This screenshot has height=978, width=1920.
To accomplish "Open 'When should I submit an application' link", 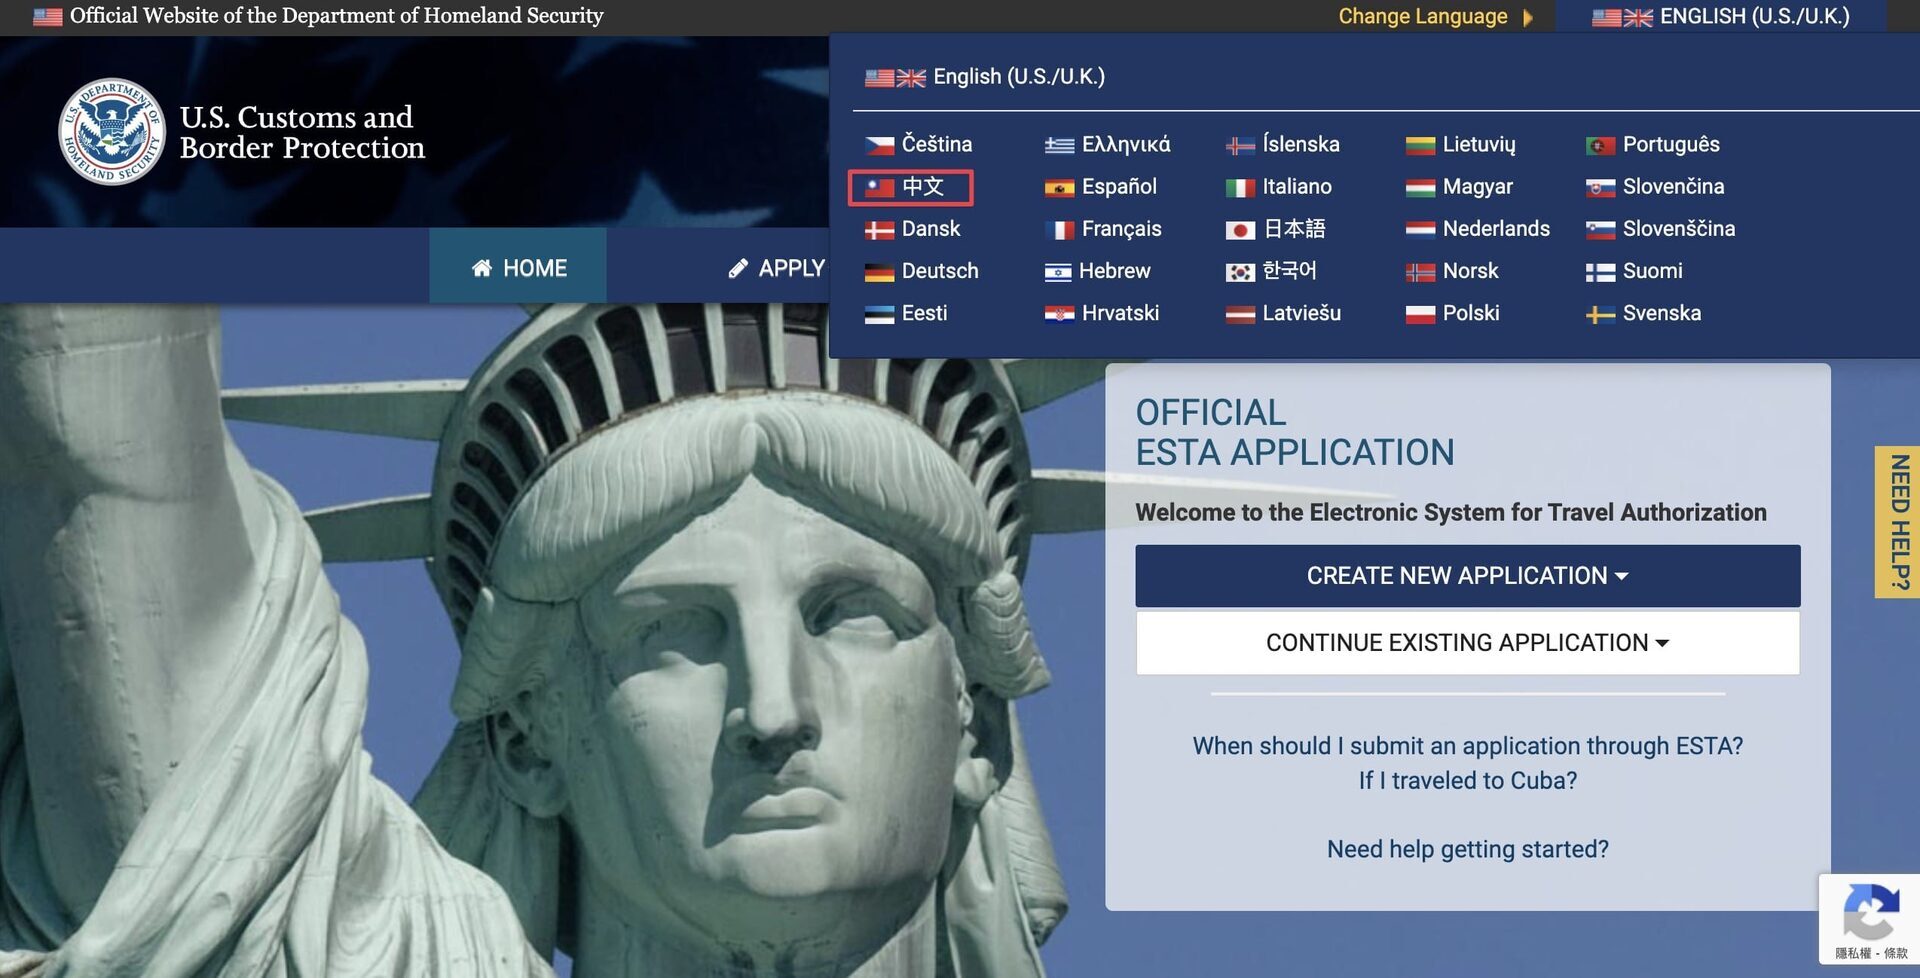I will coord(1467,746).
